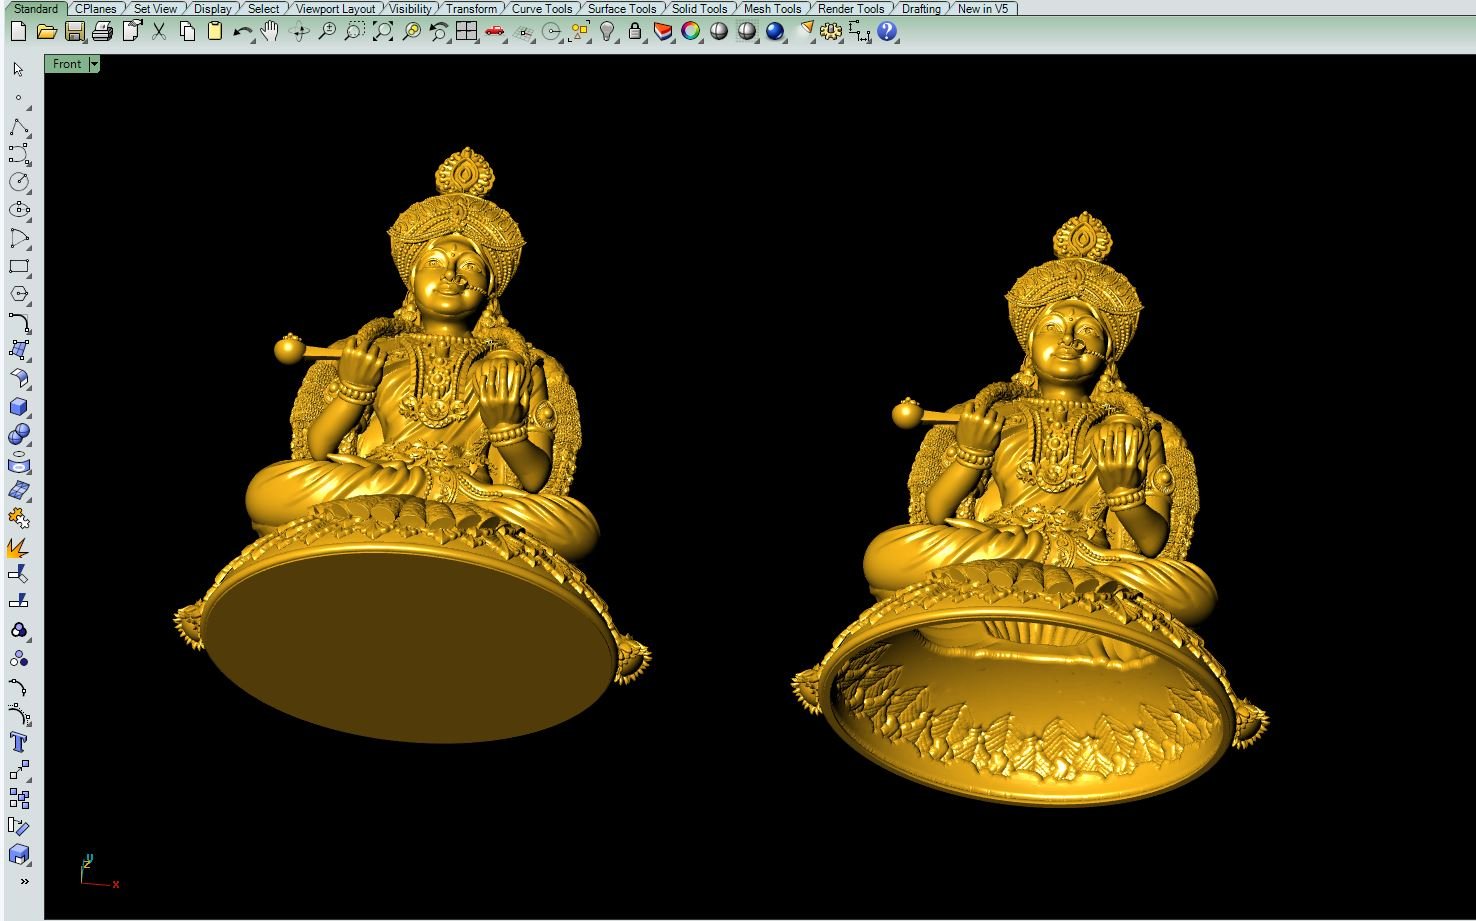1476x921 pixels.
Task: Toggle the light bulb hide/show icon
Action: 607,32
